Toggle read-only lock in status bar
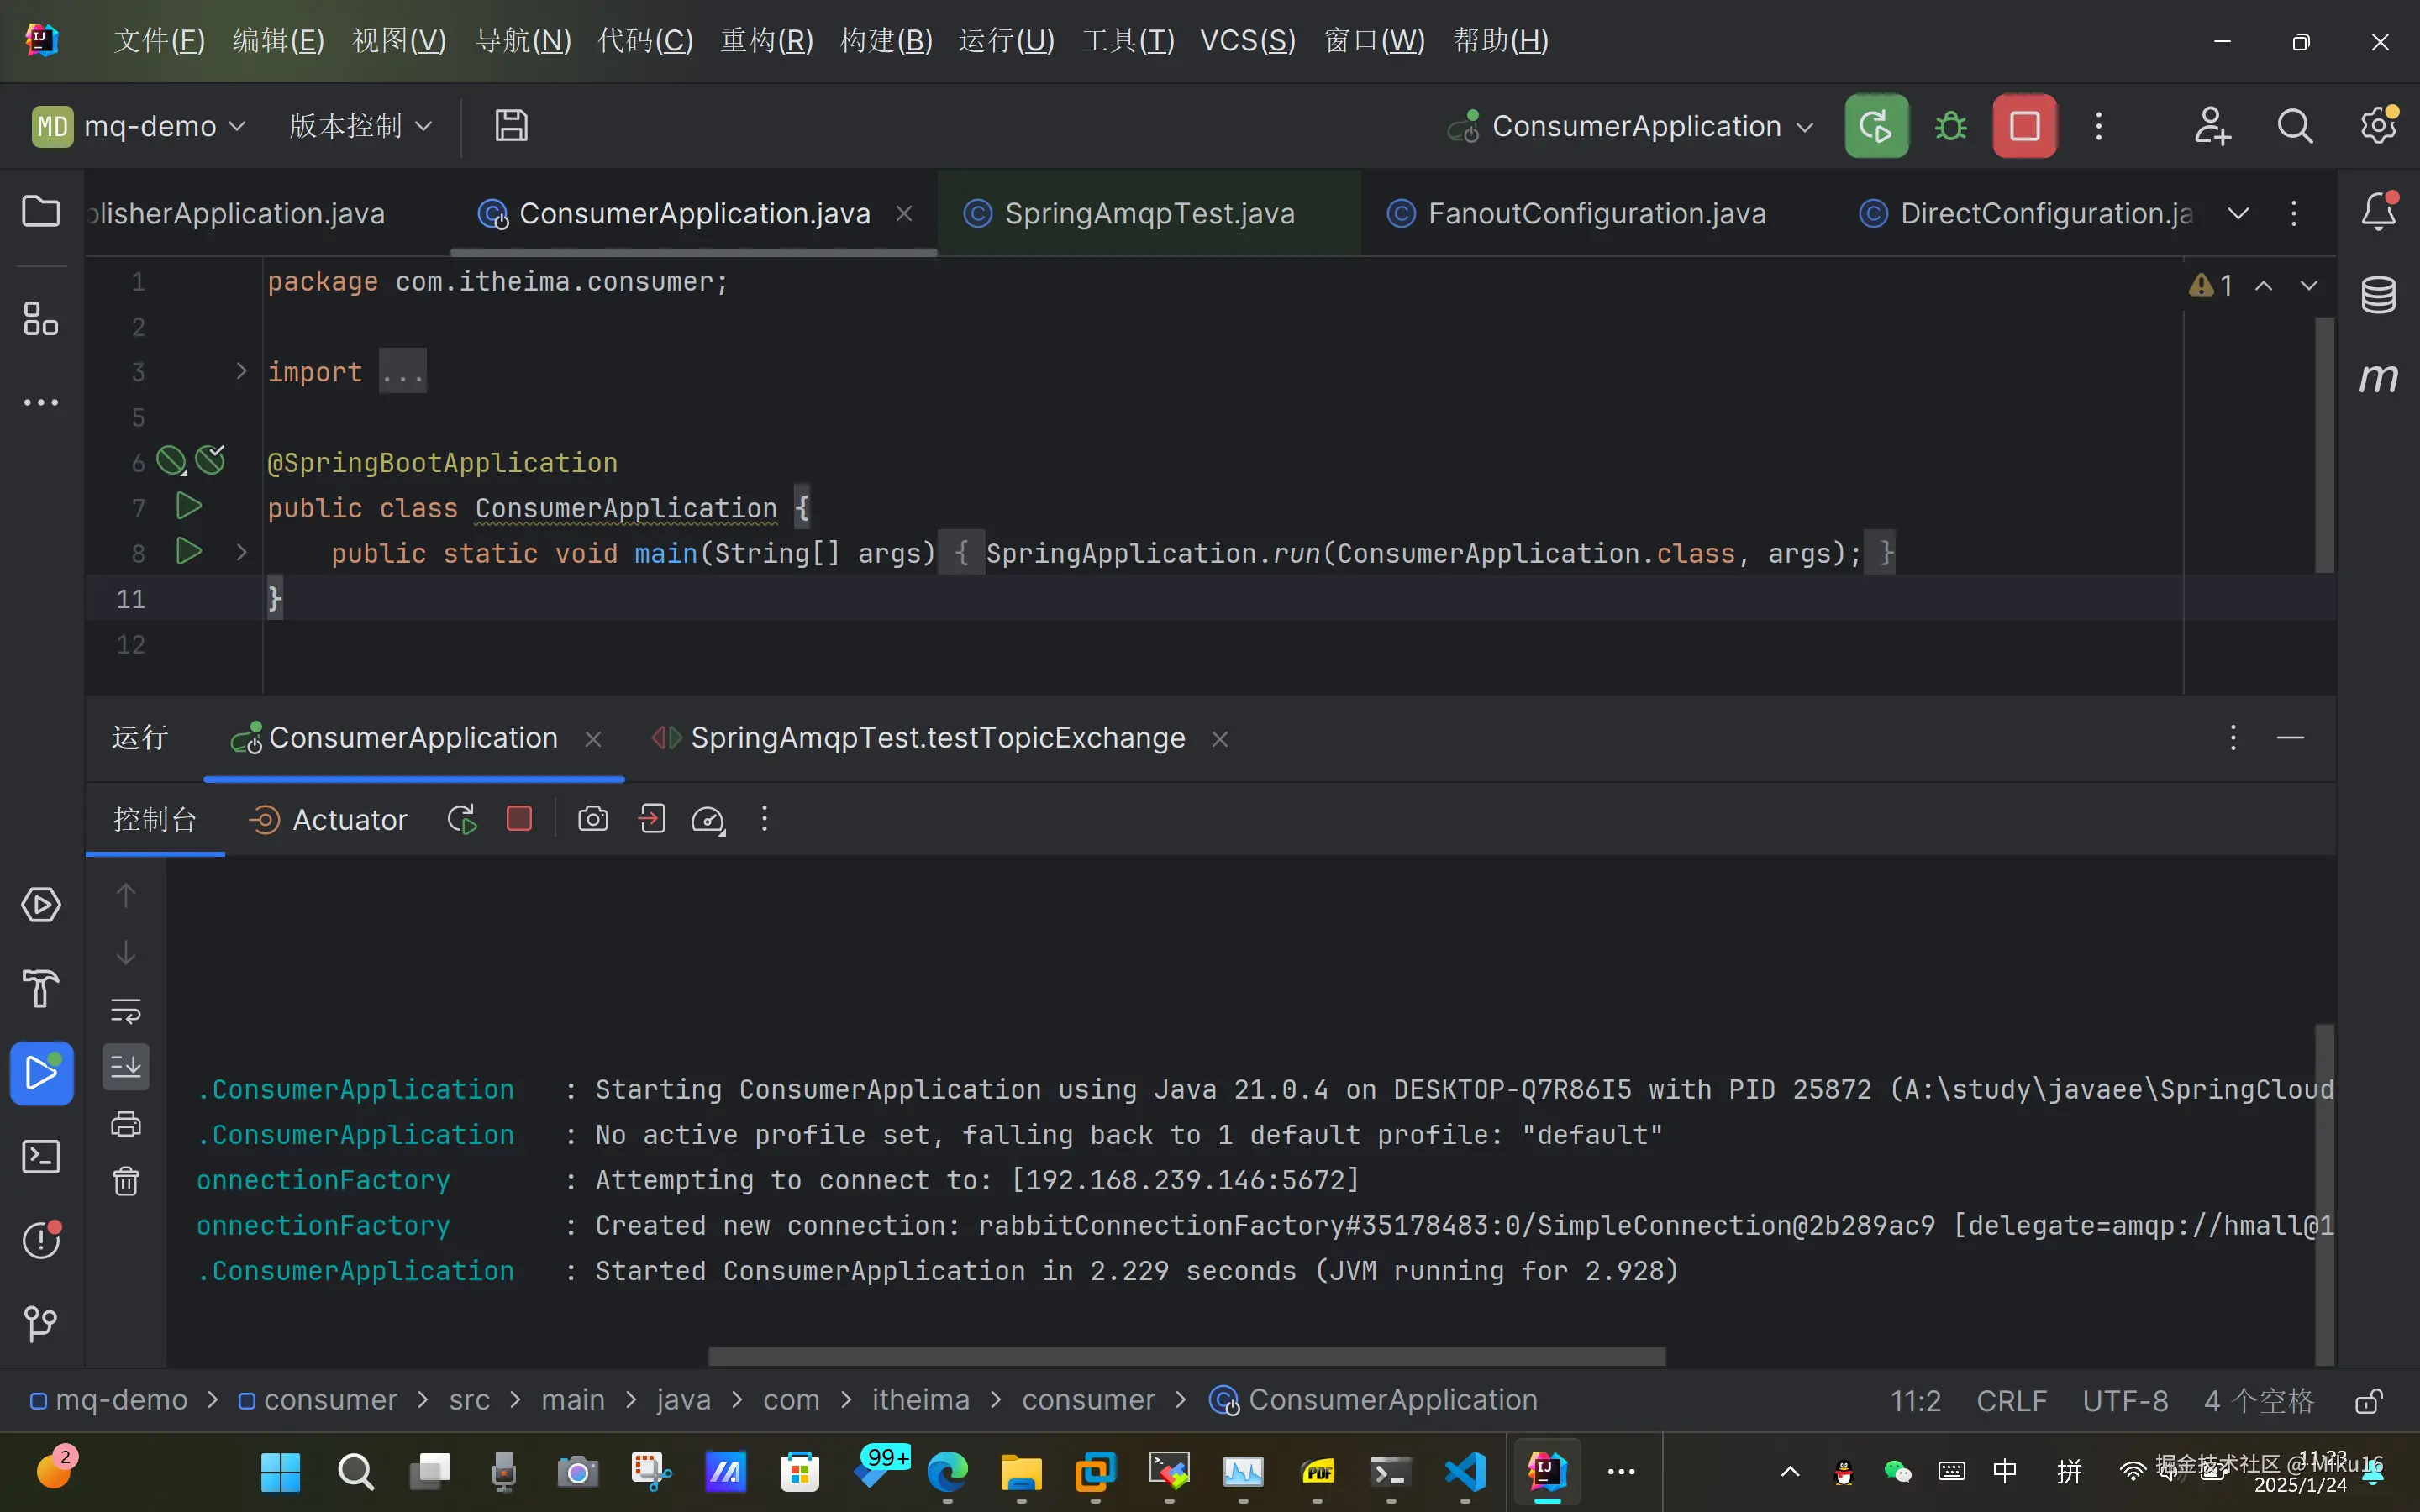2420x1512 pixels. click(2368, 1401)
